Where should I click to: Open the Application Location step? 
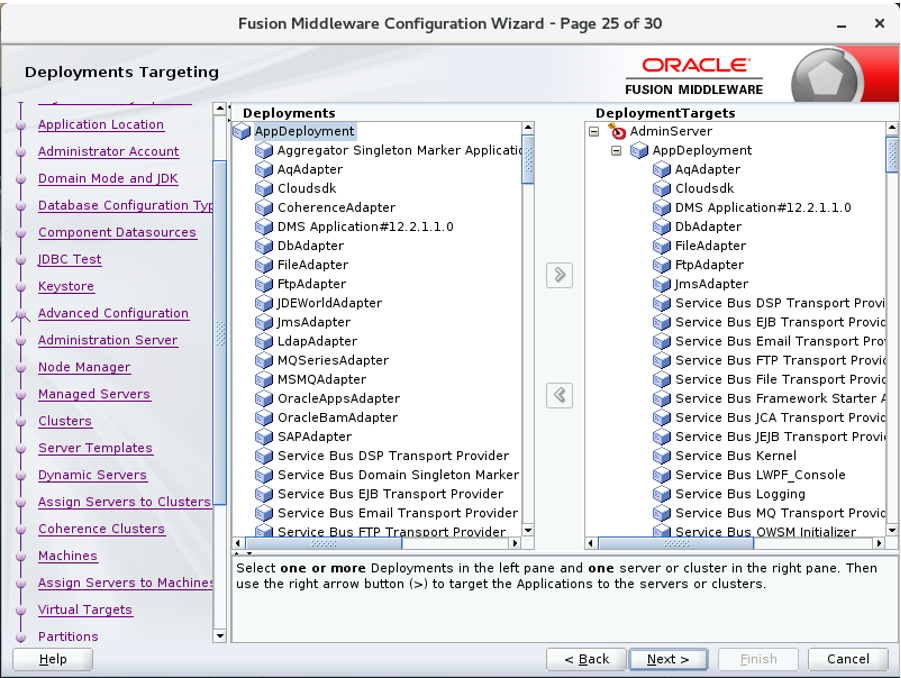(101, 125)
